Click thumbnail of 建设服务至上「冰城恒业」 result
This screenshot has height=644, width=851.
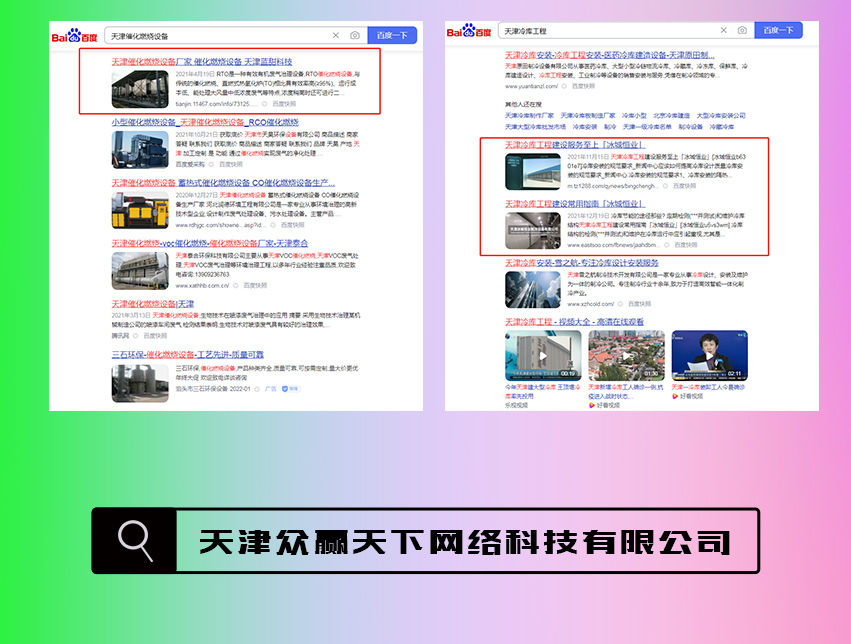click(x=533, y=171)
